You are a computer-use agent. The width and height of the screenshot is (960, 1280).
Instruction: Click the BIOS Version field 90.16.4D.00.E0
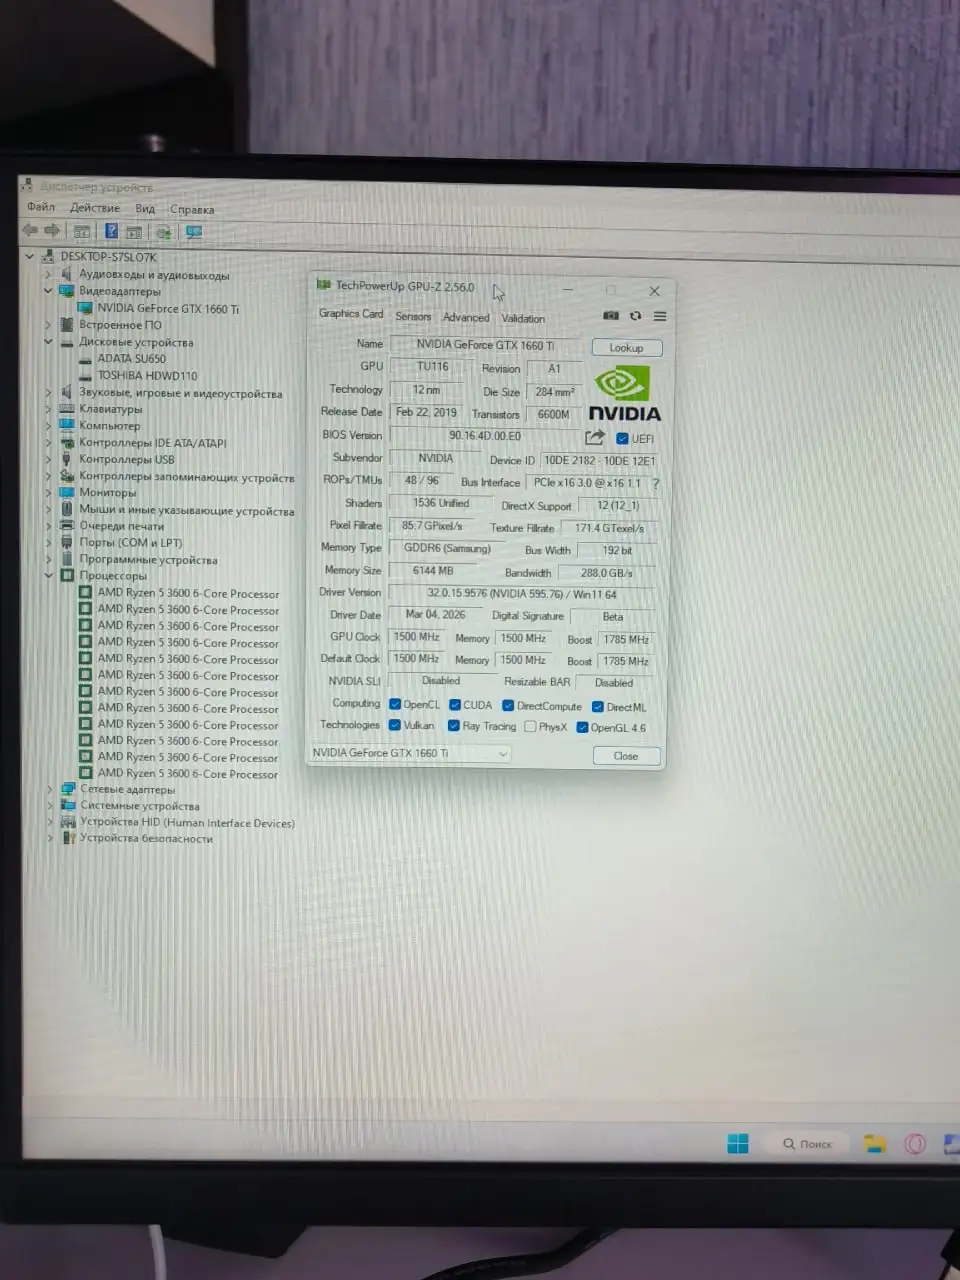[485, 436]
